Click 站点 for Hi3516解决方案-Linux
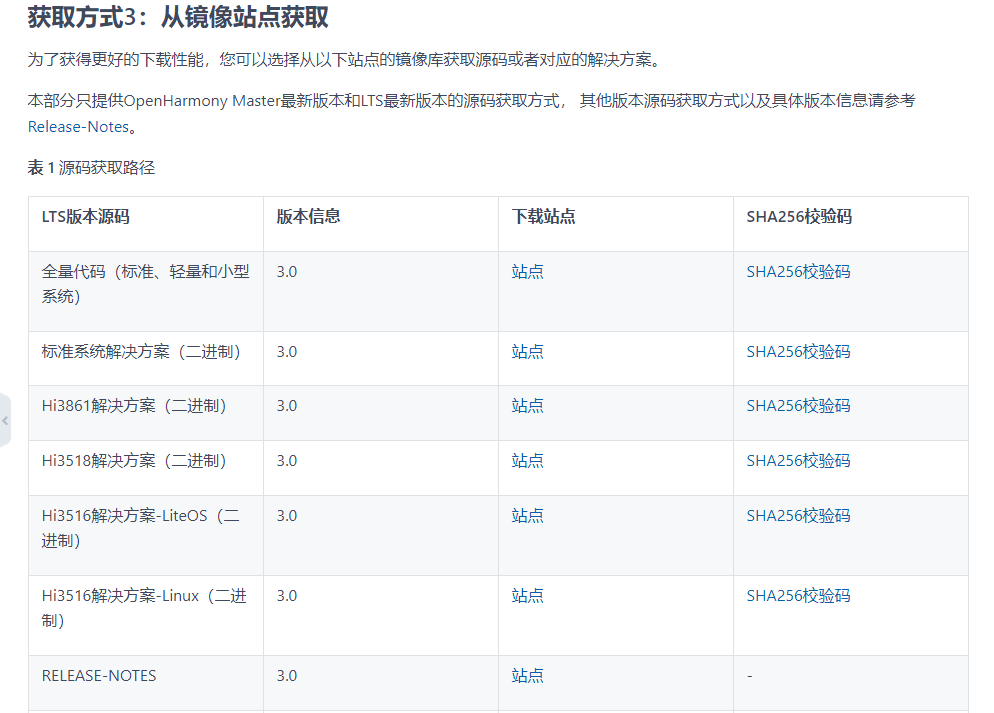Viewport: 994px width, 713px height. coord(527,595)
